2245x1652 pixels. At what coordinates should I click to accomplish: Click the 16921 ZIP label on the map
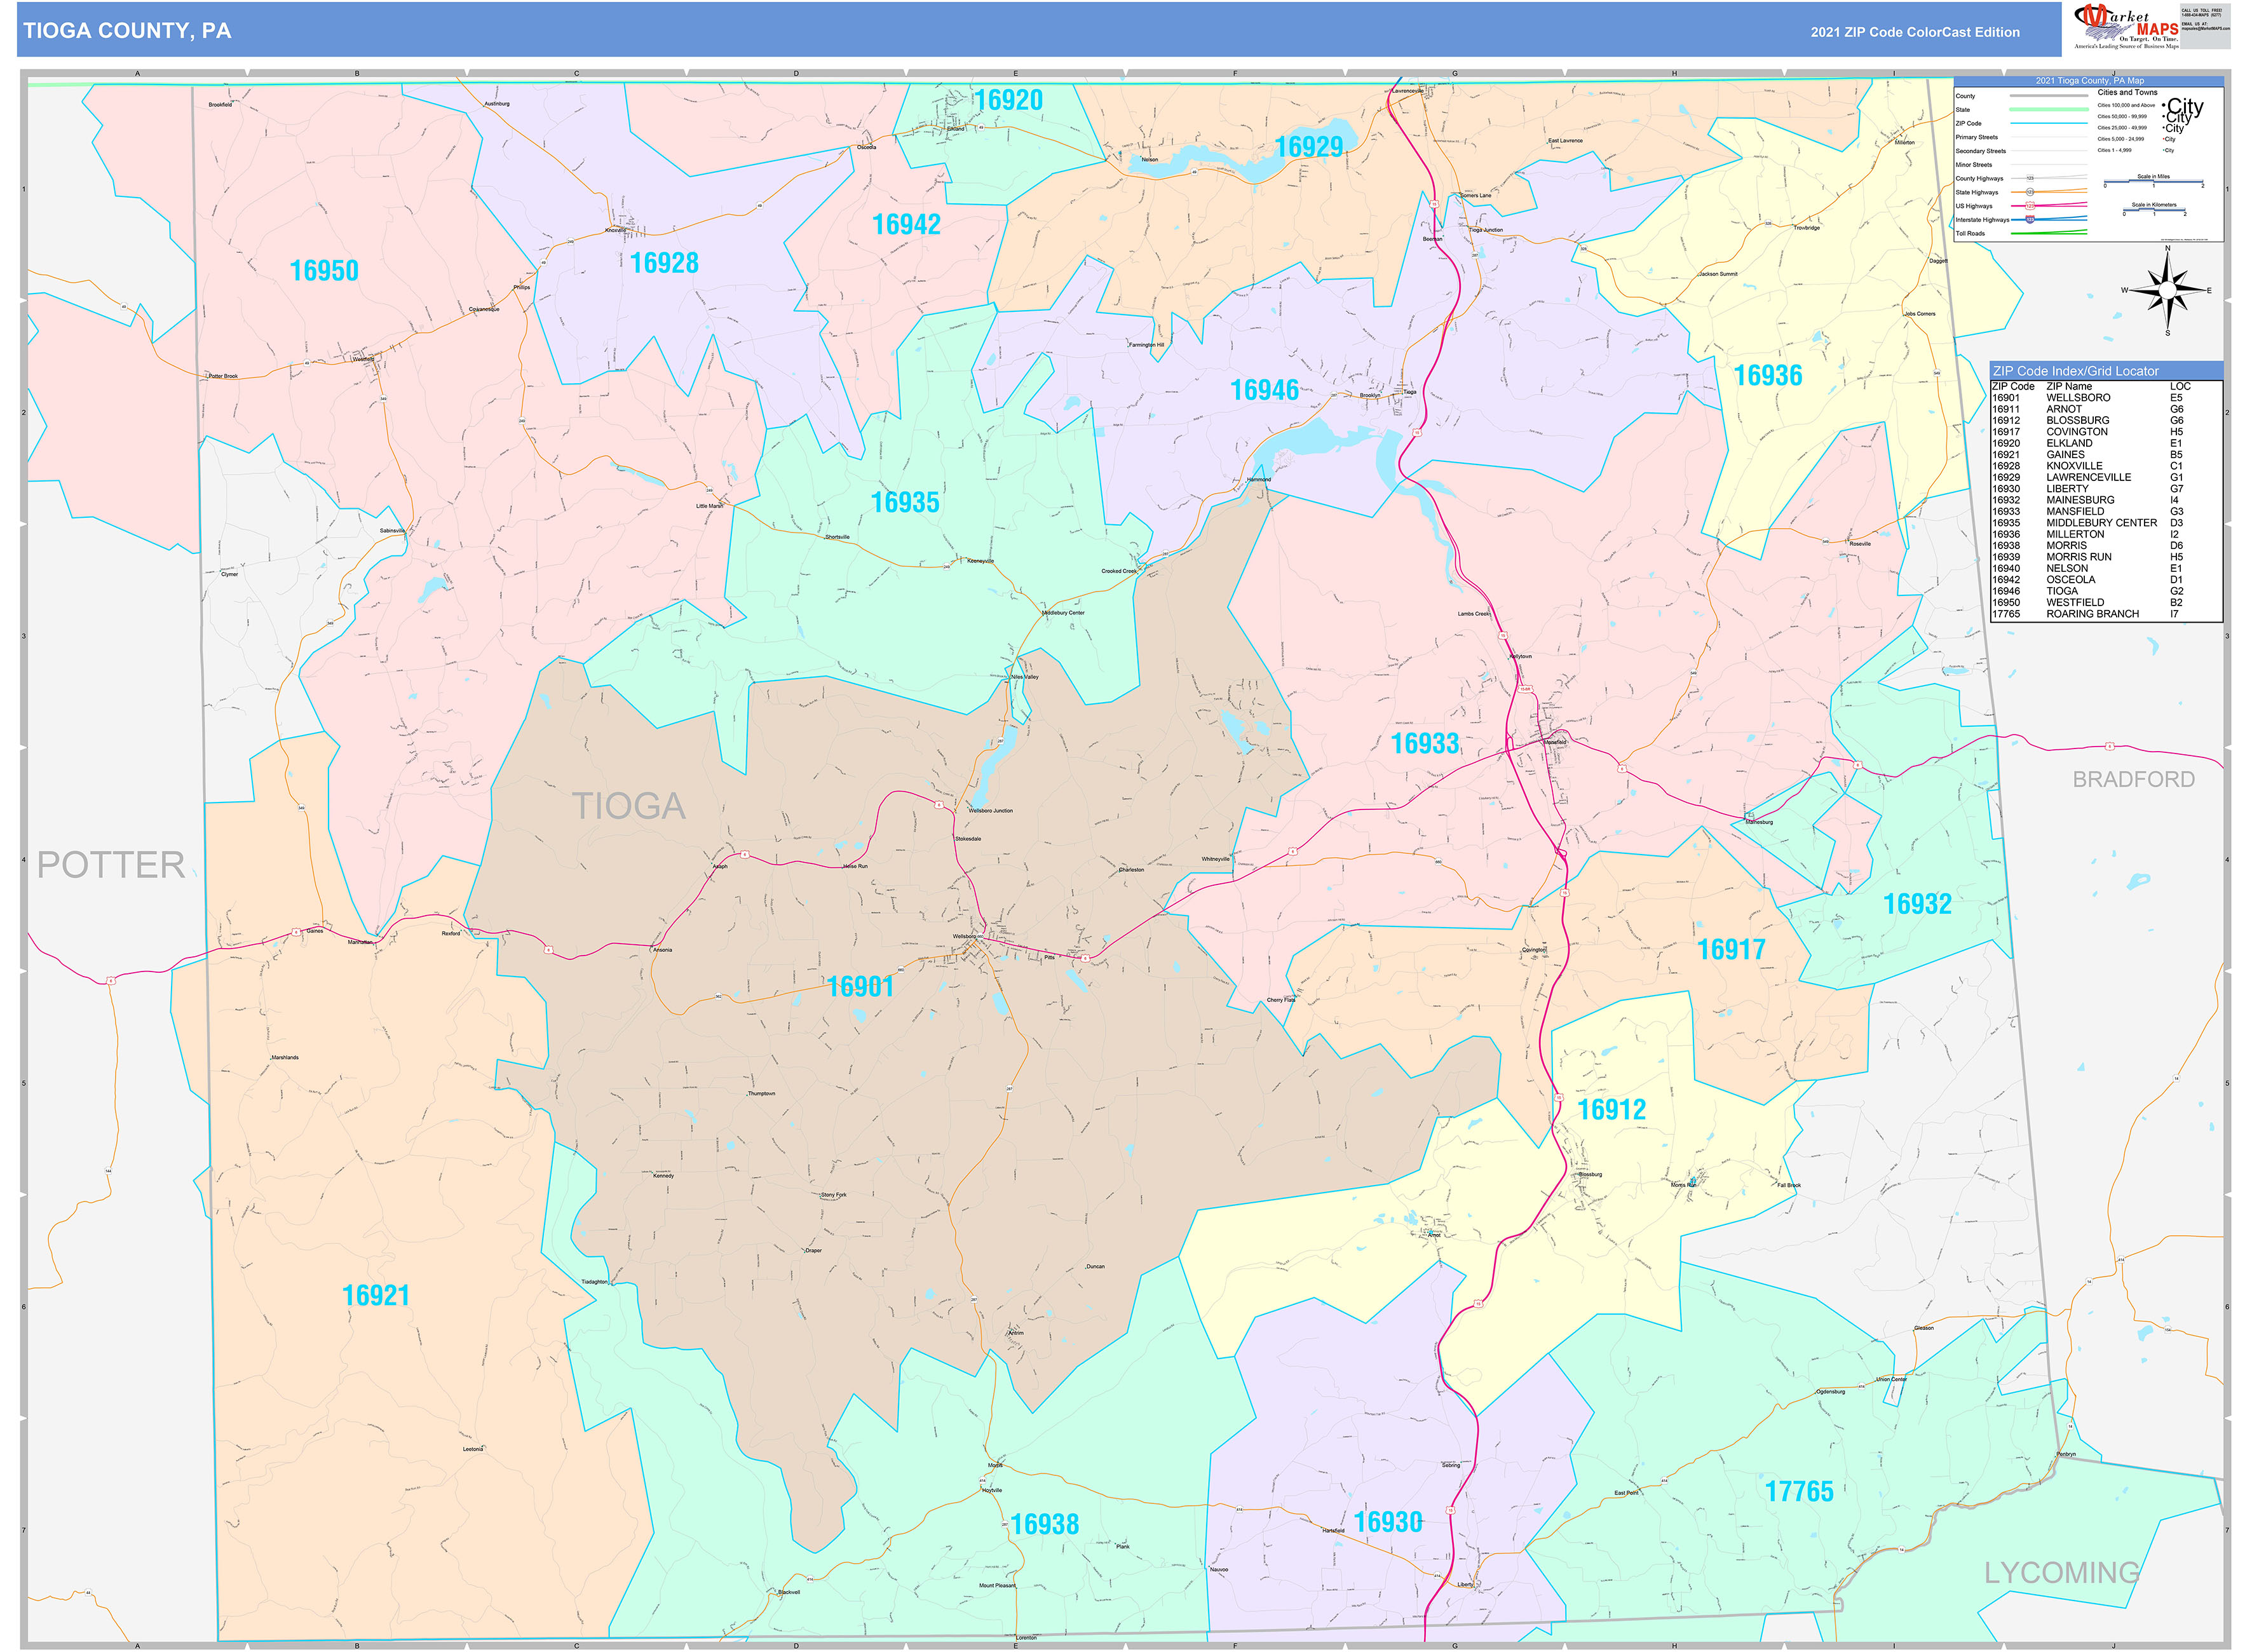tap(376, 1295)
